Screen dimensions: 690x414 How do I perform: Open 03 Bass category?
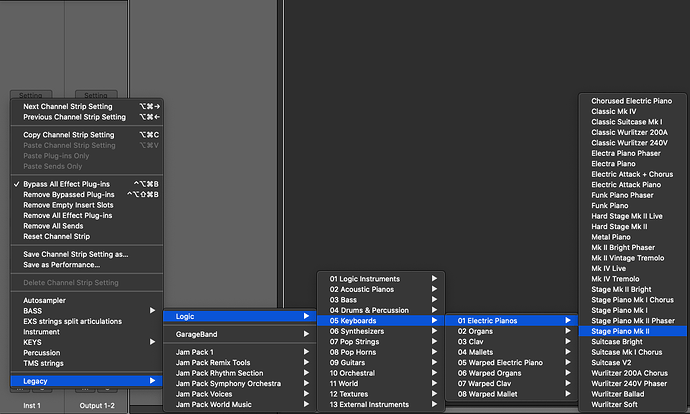381,300
